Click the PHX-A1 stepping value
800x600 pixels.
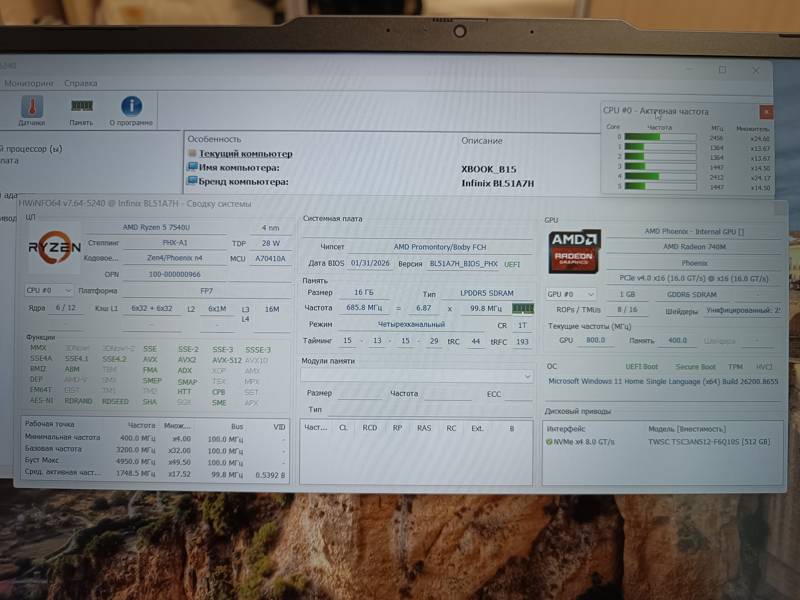point(175,243)
